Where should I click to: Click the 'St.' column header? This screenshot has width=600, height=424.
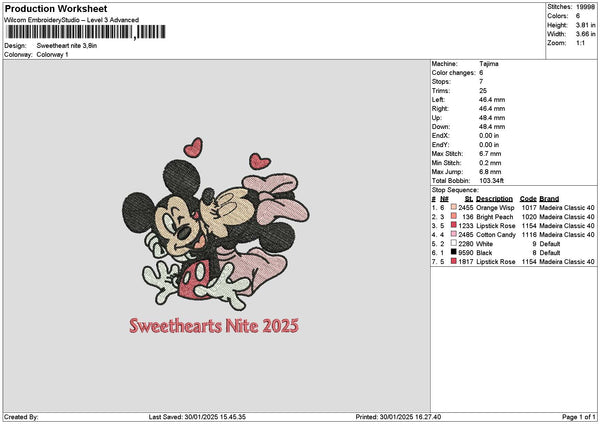pos(469,199)
